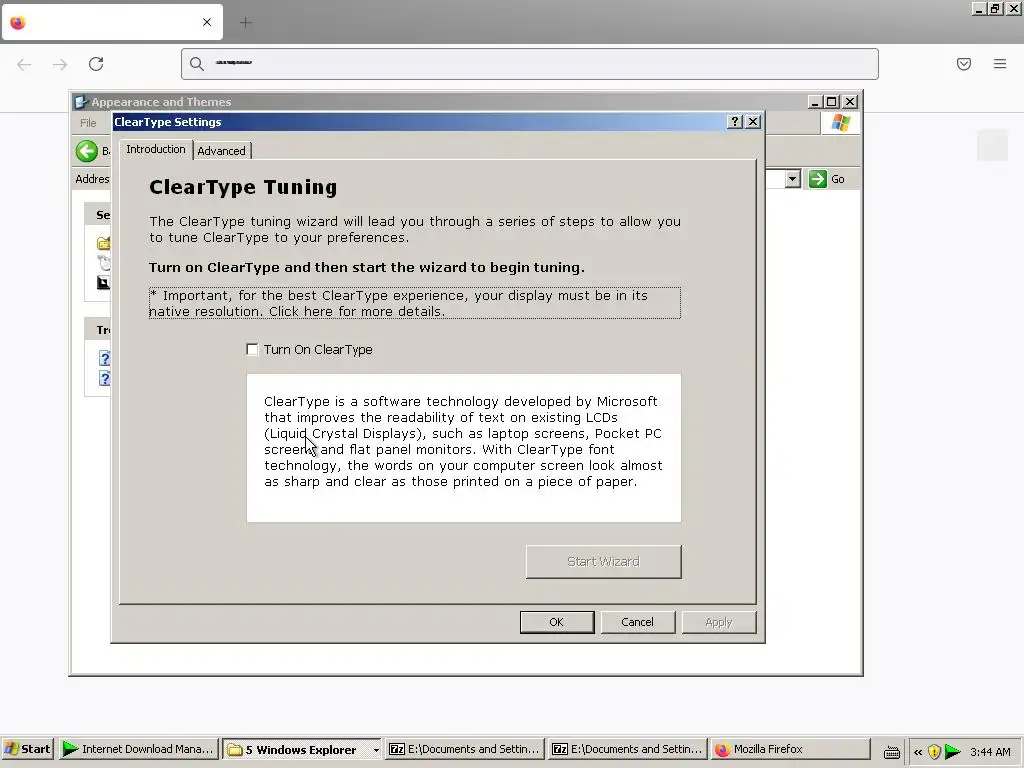Click the security shield tray icon
This screenshot has height=768, width=1024.
(934, 752)
